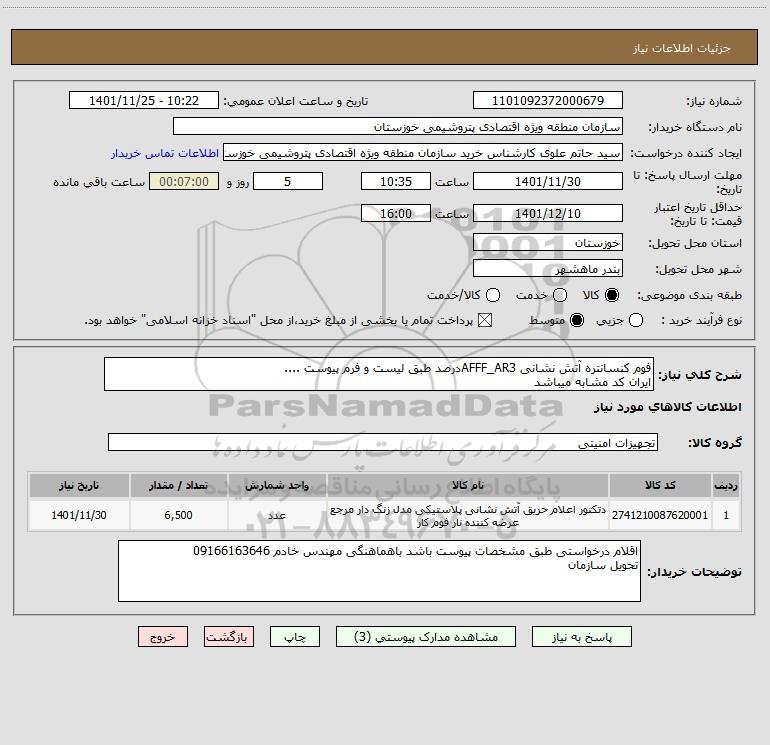Click the buyer notes text area
This screenshot has height=745, width=770.
point(379,571)
